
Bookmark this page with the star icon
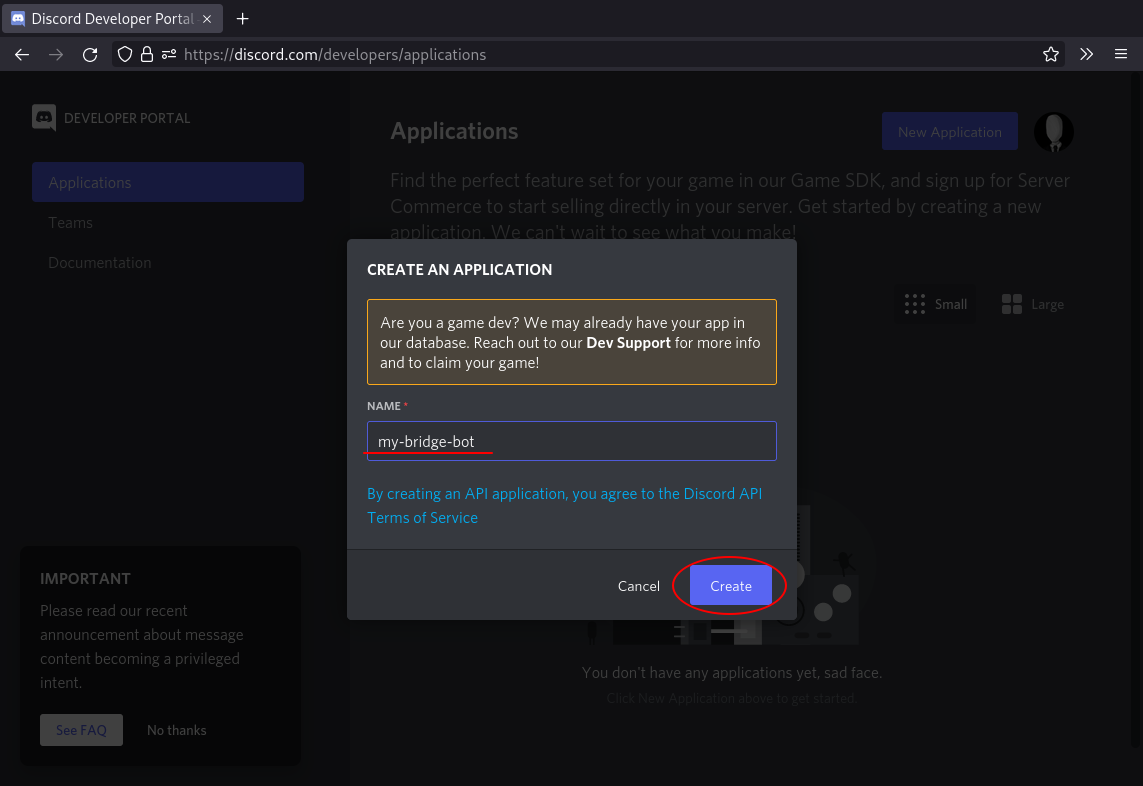[x=1050, y=55]
